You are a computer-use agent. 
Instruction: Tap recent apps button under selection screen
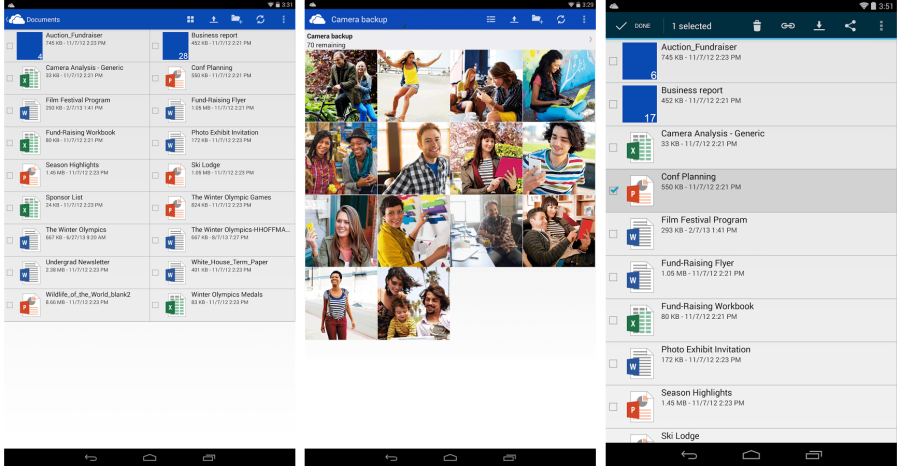(x=814, y=455)
